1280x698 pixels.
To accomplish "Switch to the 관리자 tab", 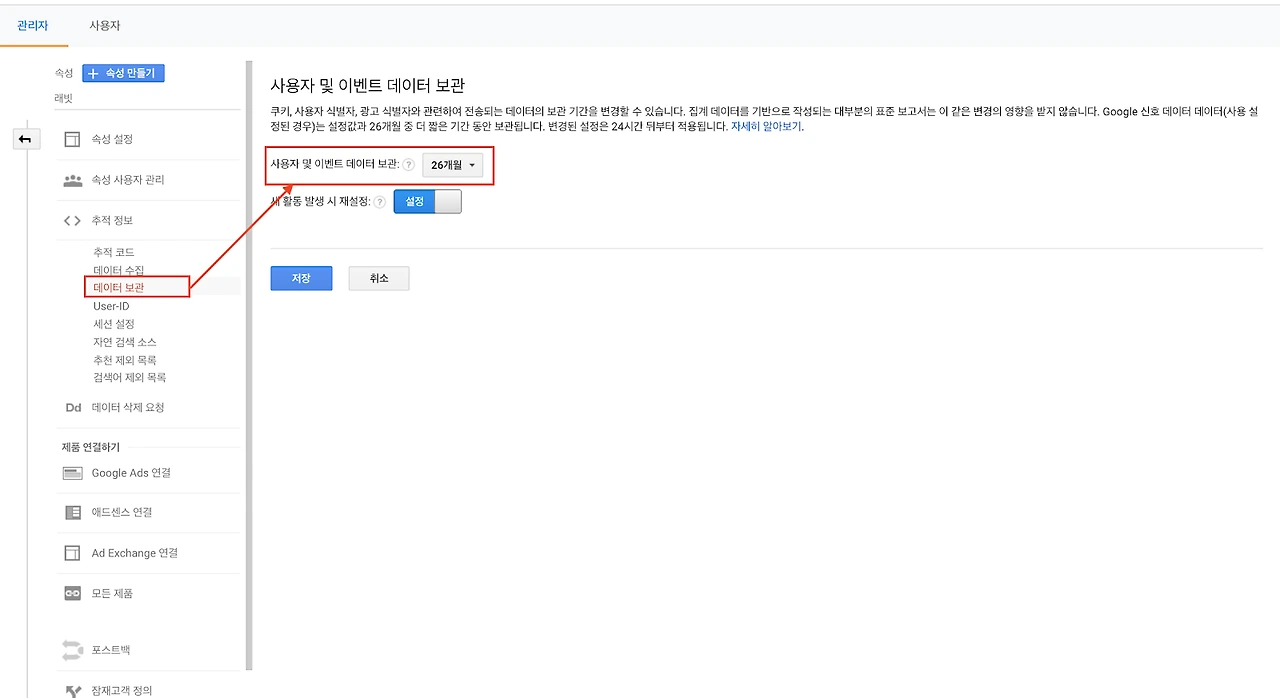I will 33,26.
